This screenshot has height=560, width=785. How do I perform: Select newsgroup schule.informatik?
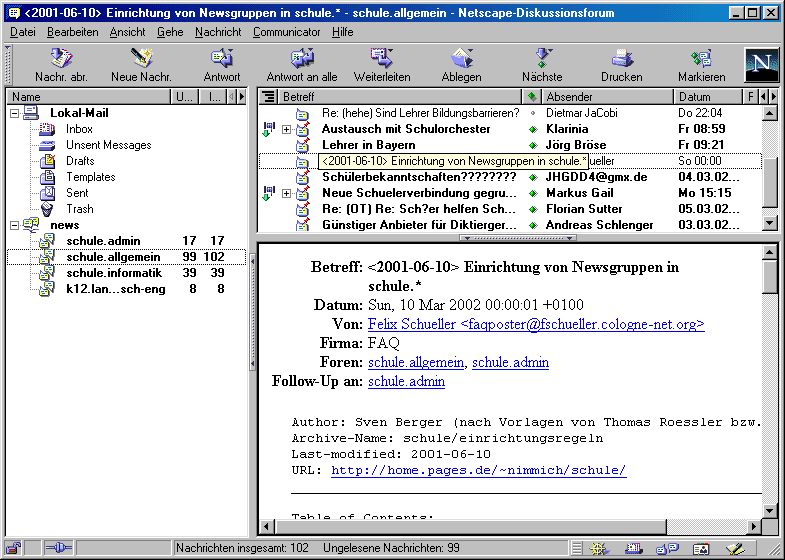point(114,273)
